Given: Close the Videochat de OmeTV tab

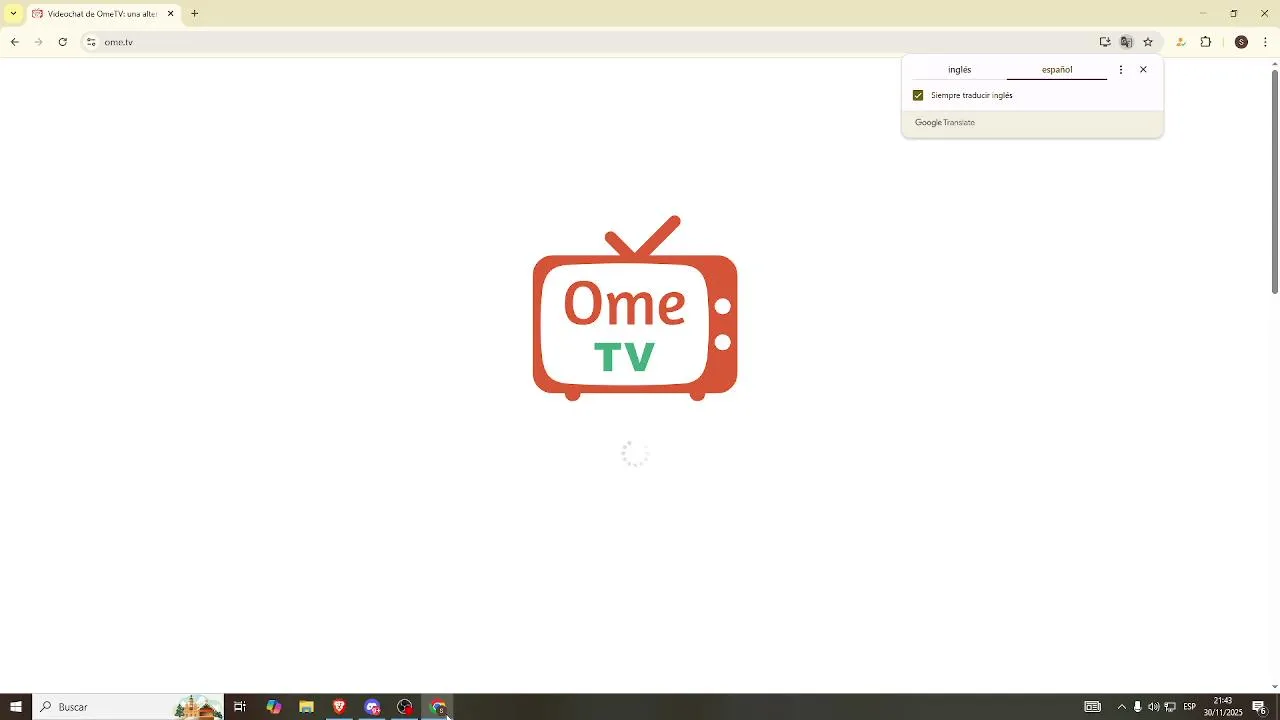Looking at the screenshot, I should coord(170,14).
